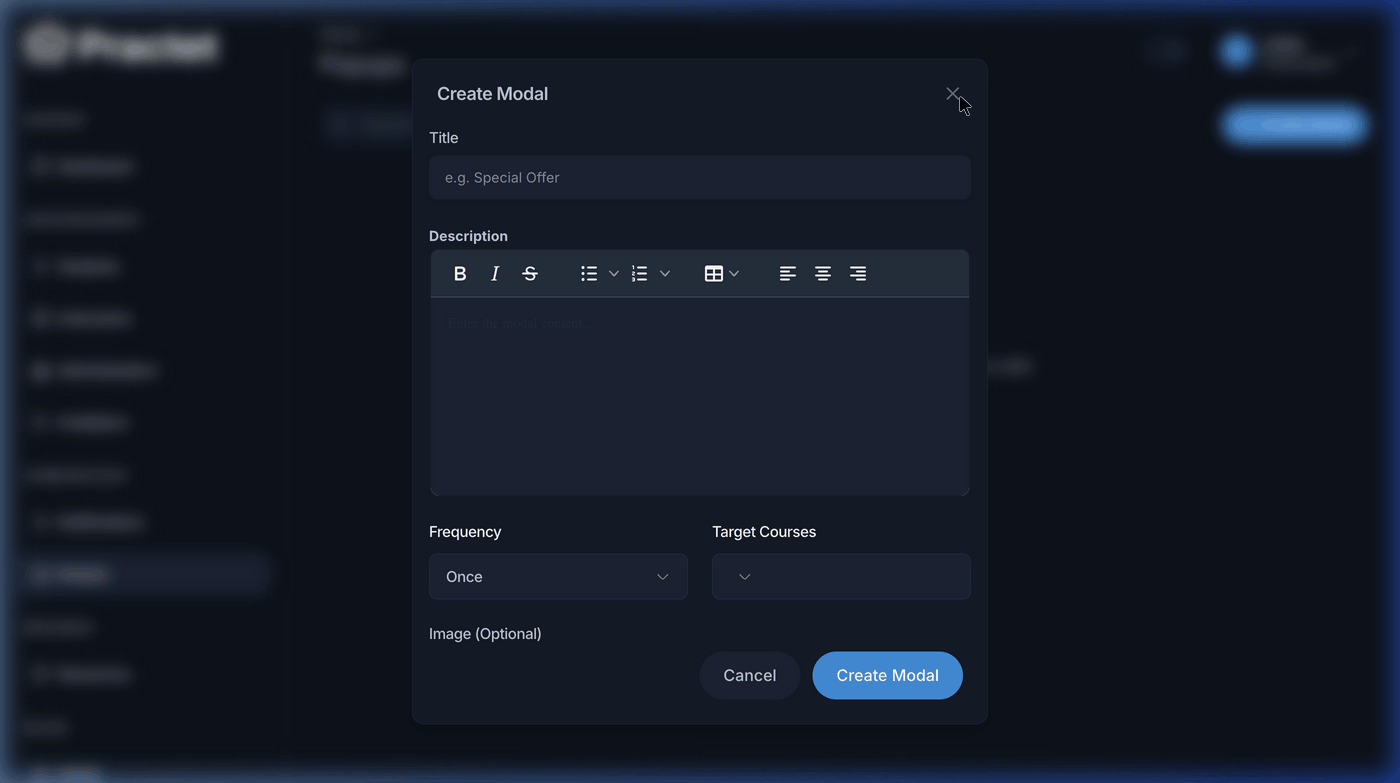
Task: Insert a table in description
Action: coord(714,273)
